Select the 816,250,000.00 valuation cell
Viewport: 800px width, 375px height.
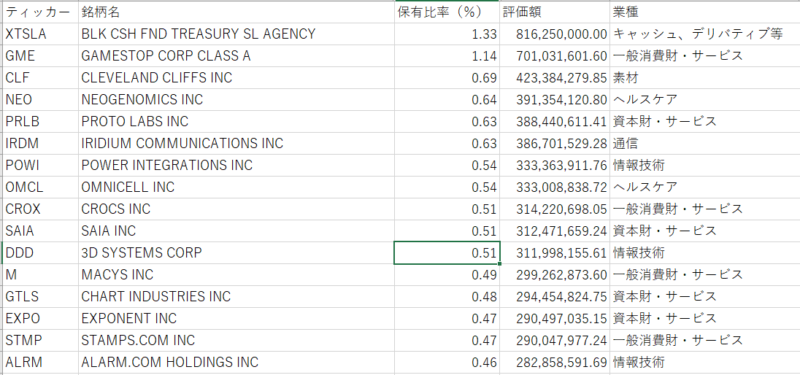click(x=555, y=34)
